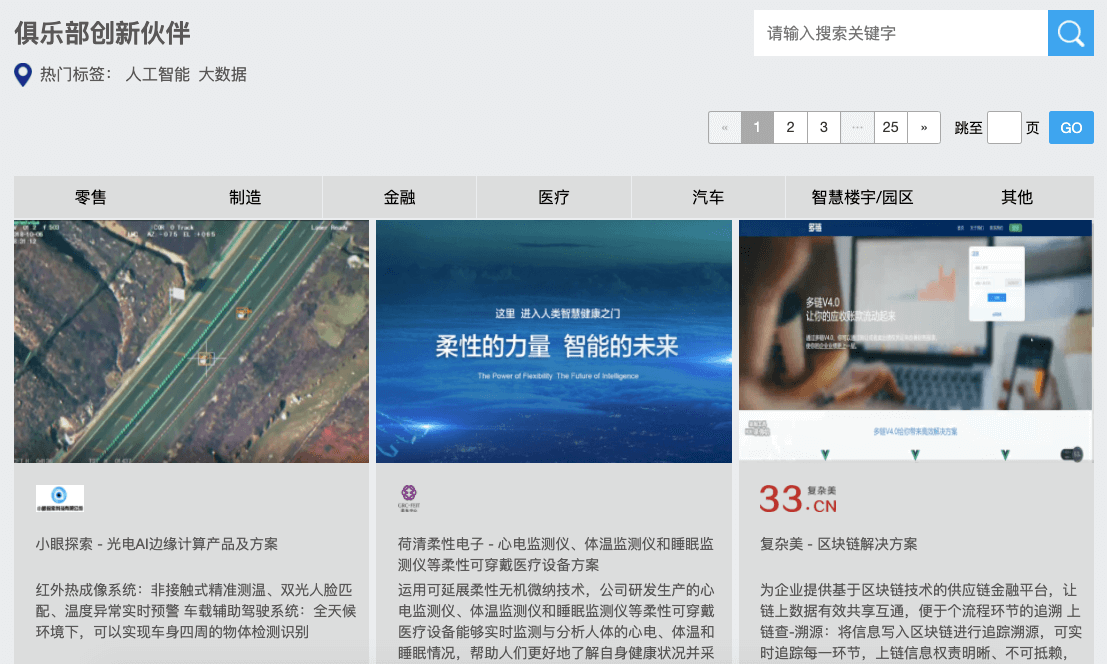The height and width of the screenshot is (664, 1107).
Task: Click the blue location pin icon
Action: [23, 75]
